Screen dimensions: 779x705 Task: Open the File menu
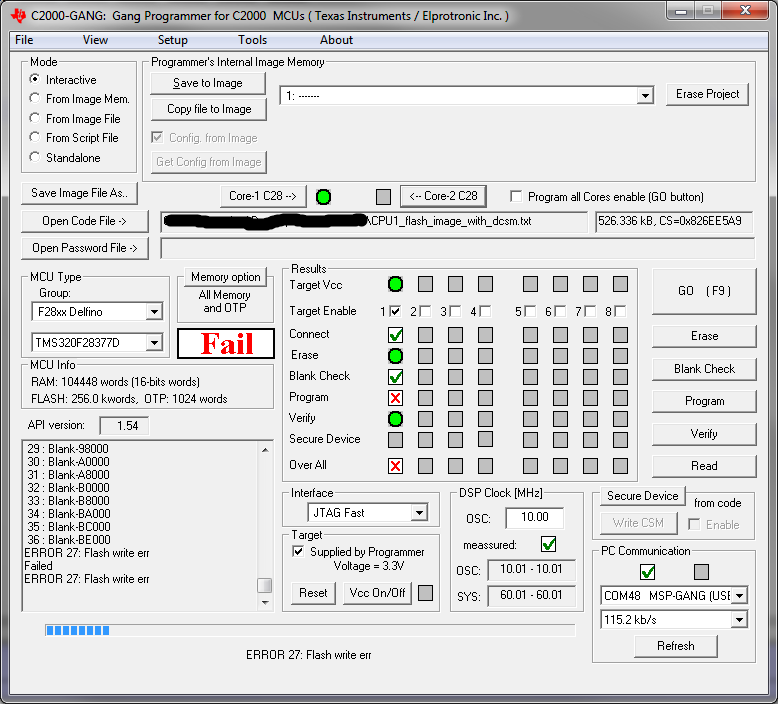24,40
